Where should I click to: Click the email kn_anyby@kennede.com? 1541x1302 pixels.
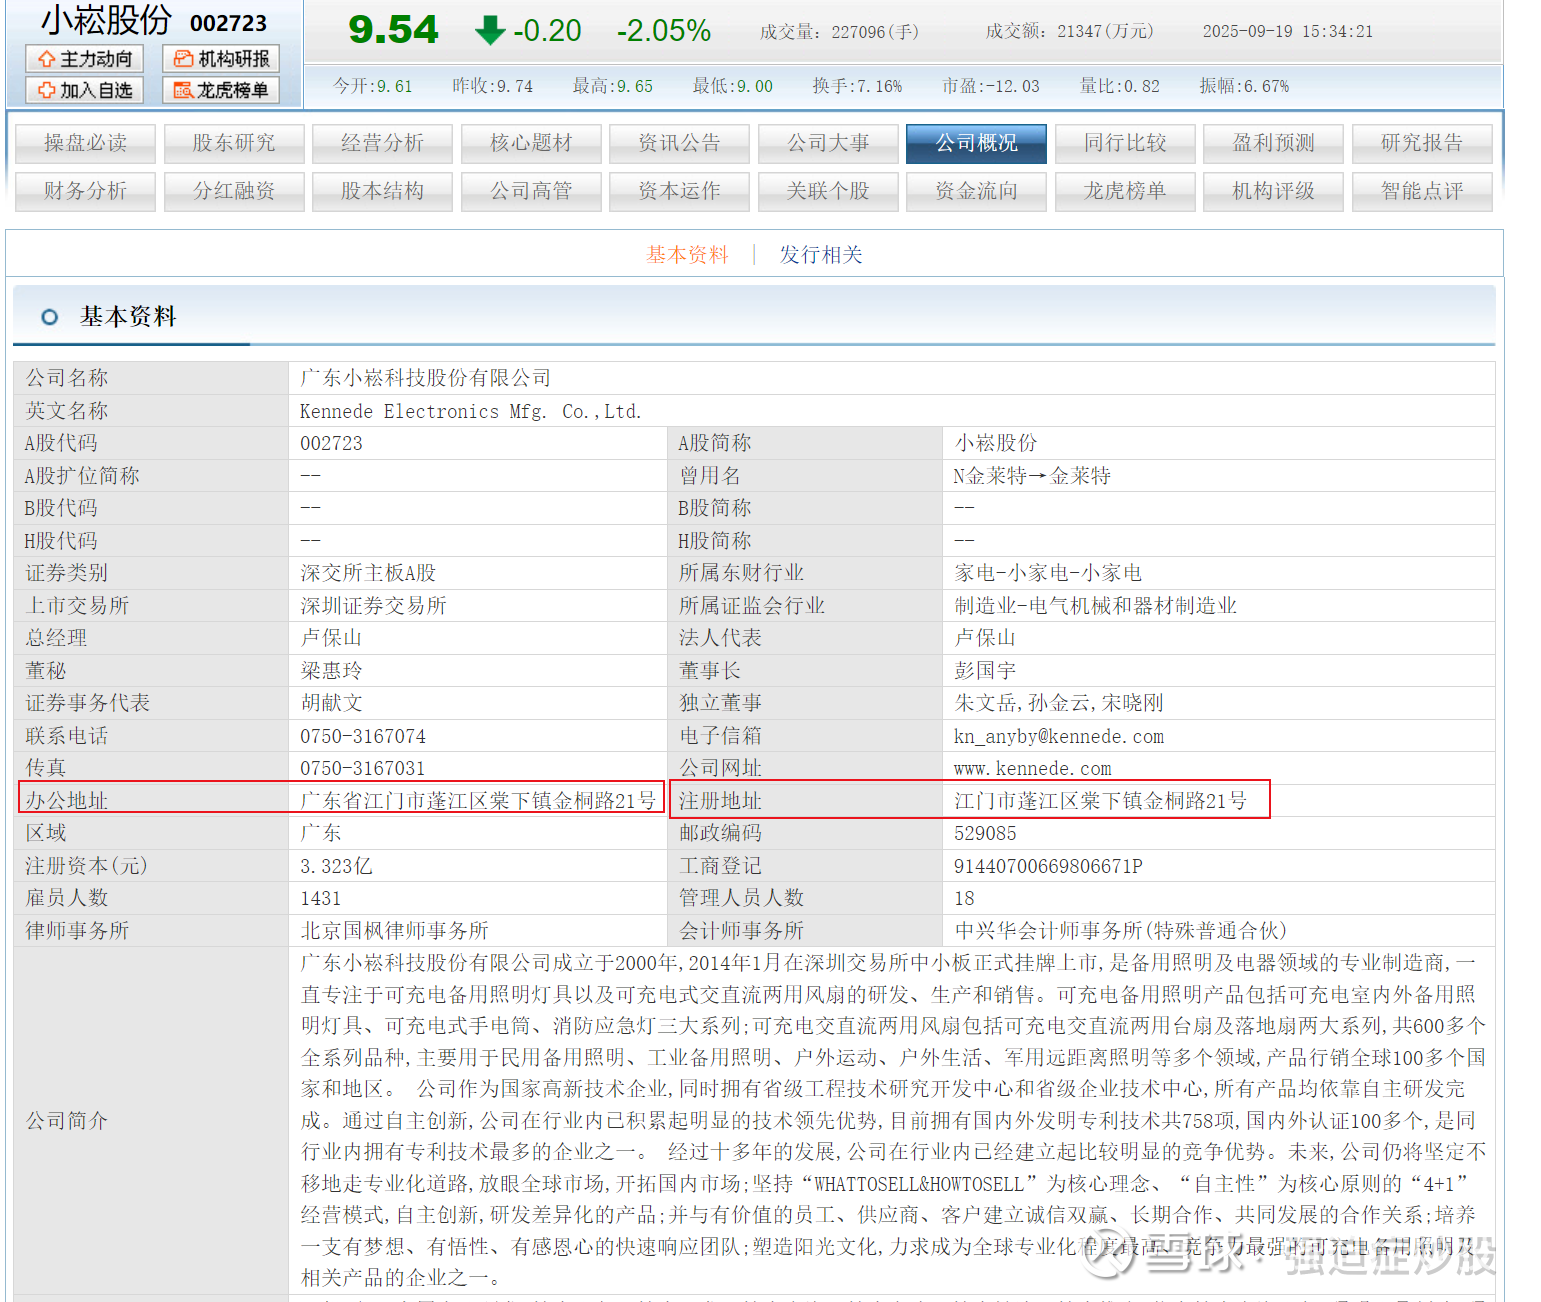[1059, 736]
